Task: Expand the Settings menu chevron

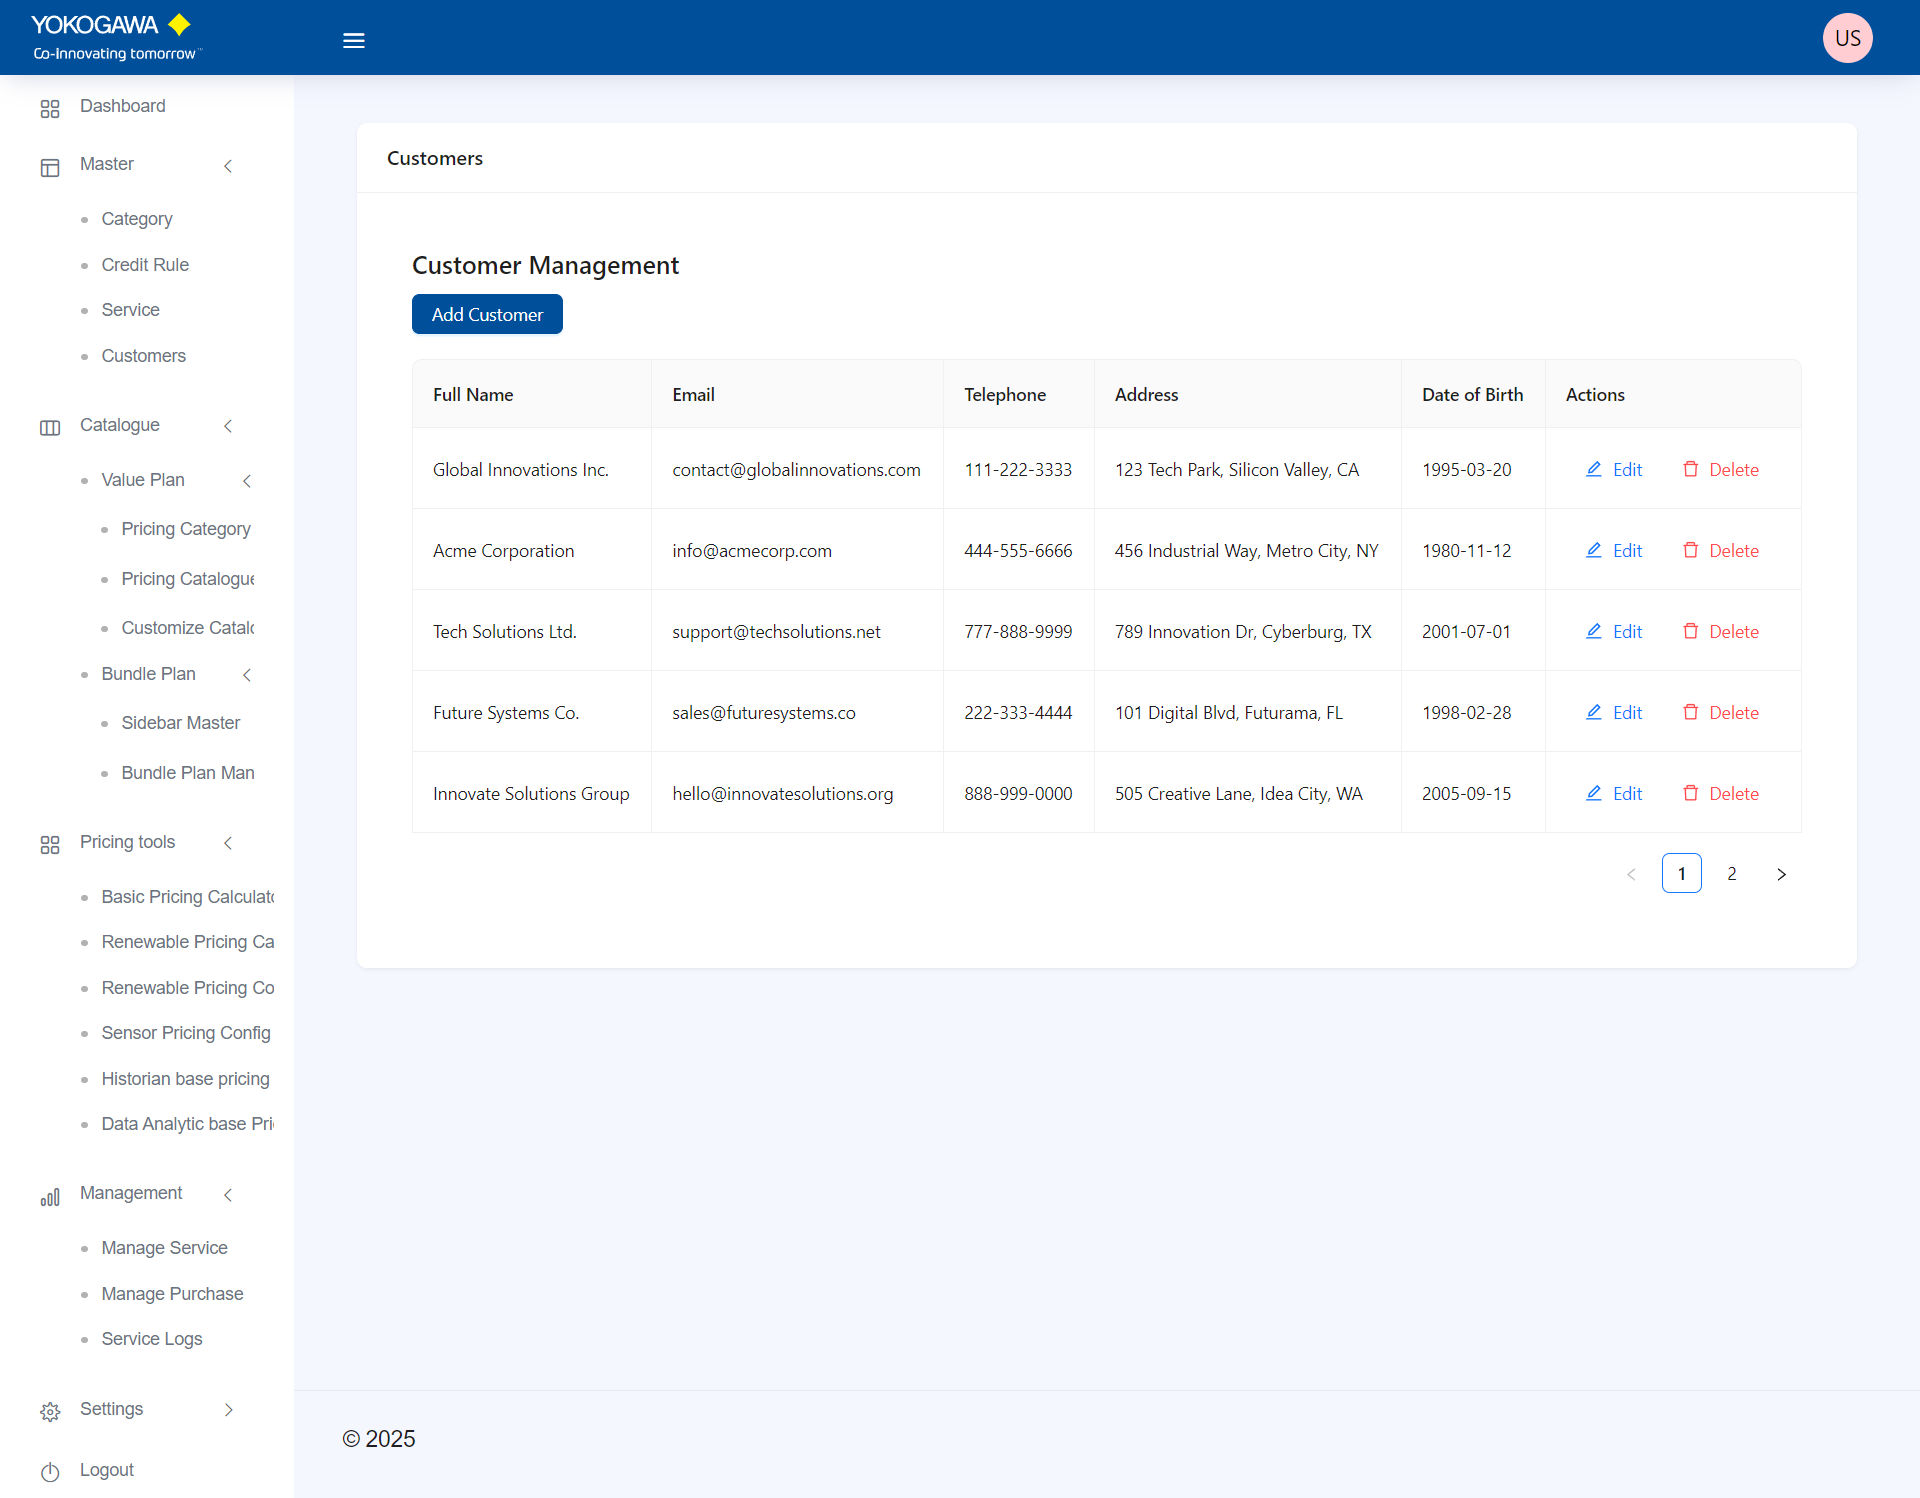Action: (228, 1410)
